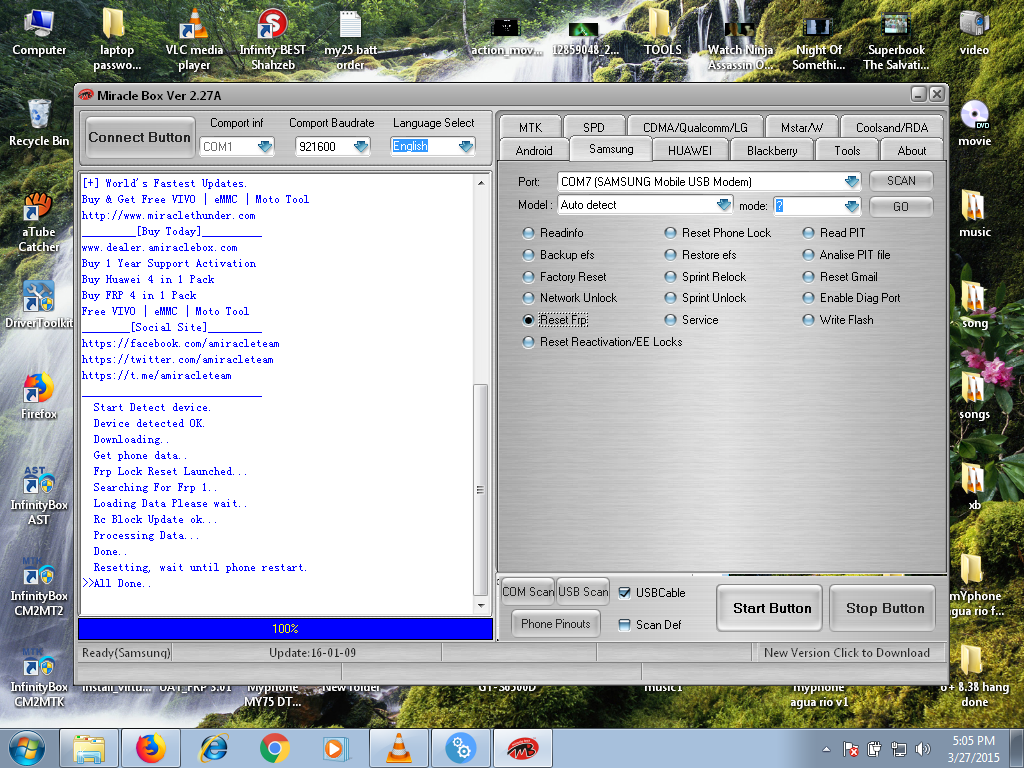Expand the Comport Baudrate dropdown
The image size is (1024, 768).
(x=361, y=147)
